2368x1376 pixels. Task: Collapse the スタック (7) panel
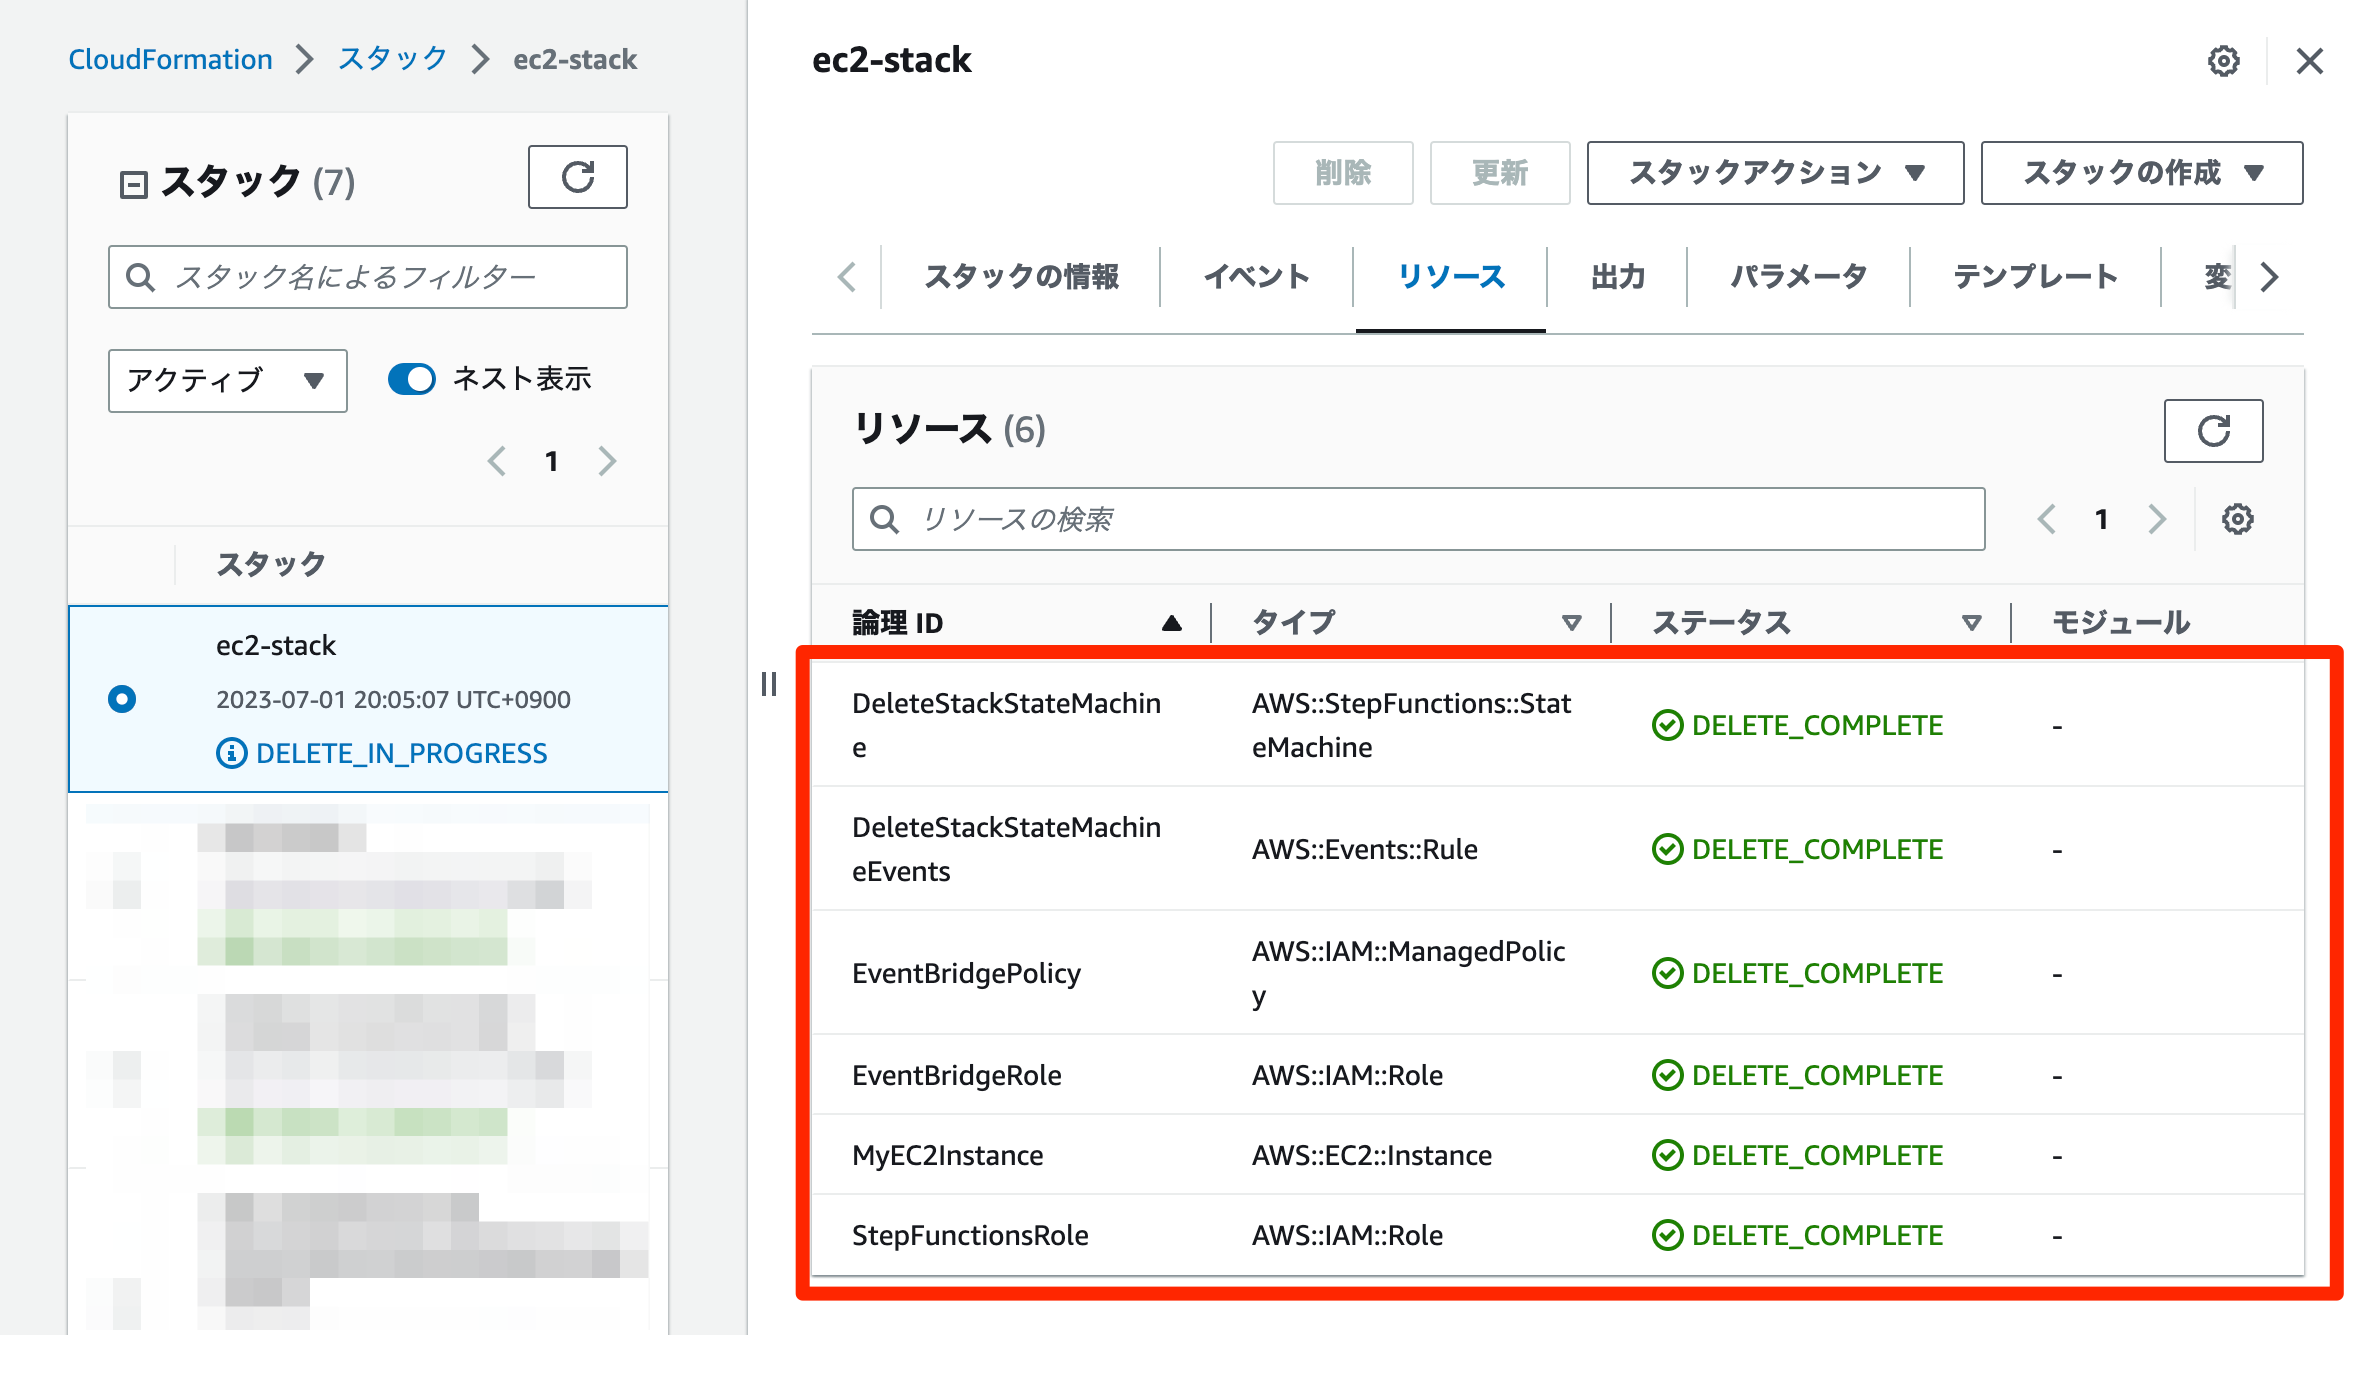(x=135, y=183)
